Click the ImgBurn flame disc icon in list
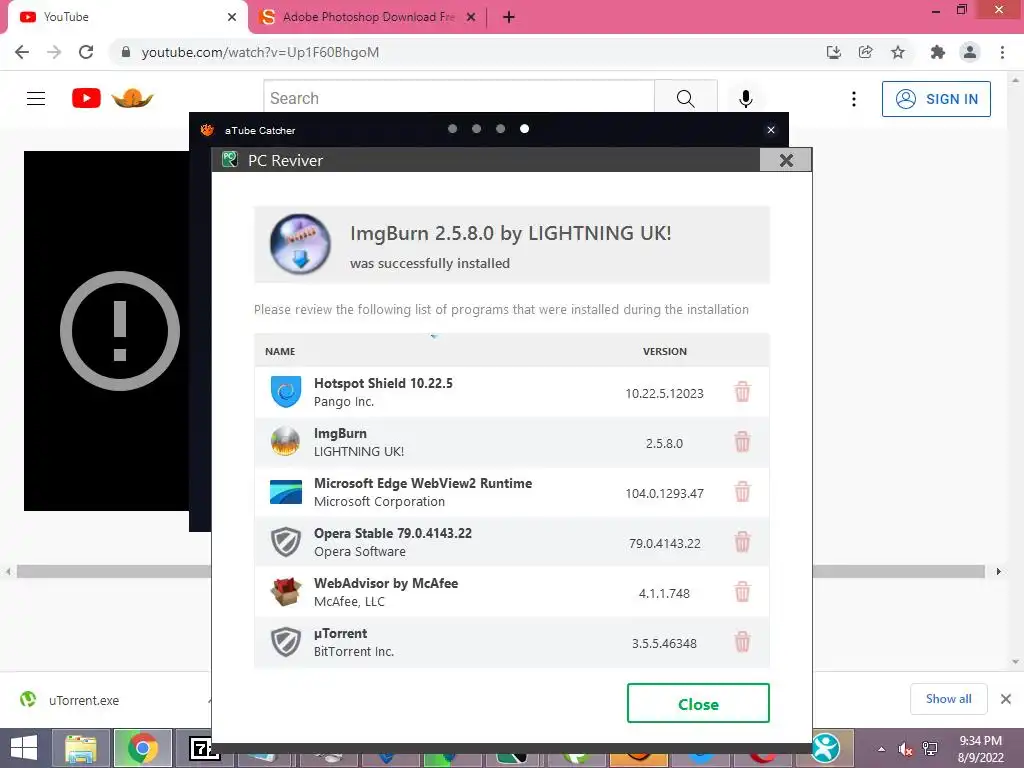 pos(285,441)
